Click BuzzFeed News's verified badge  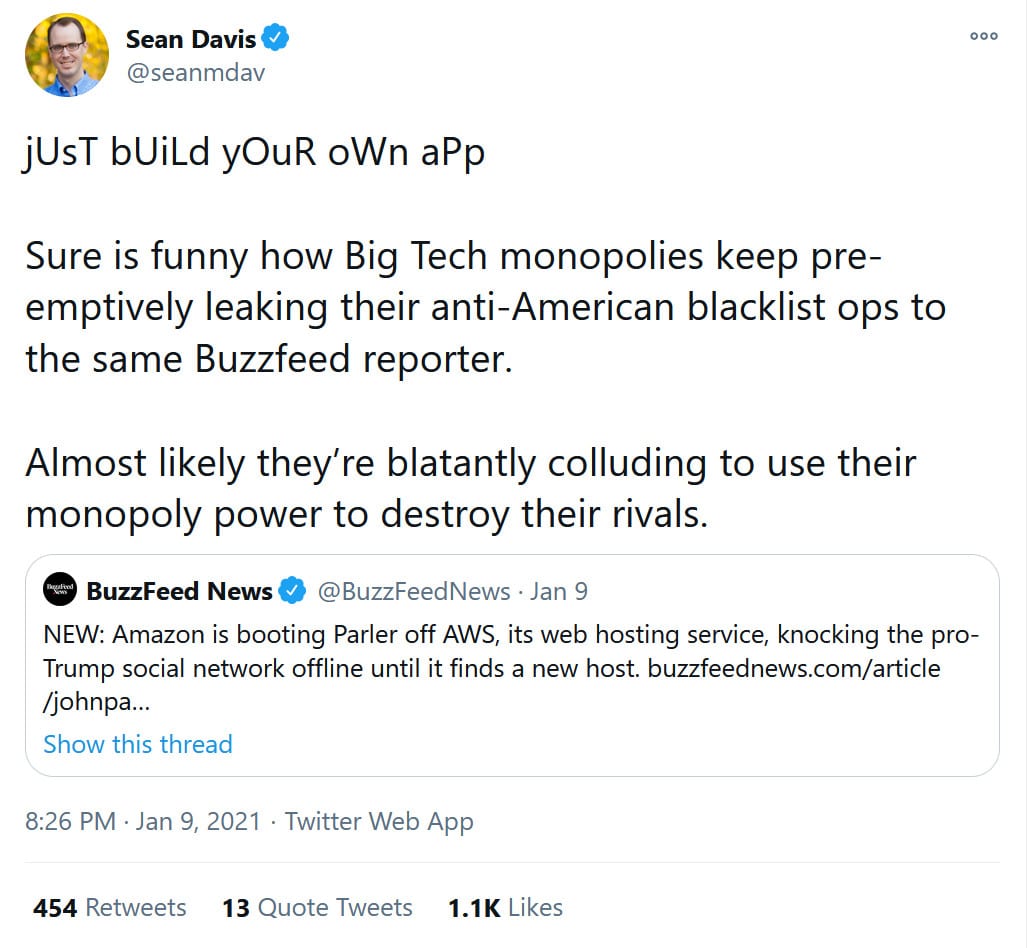point(292,591)
